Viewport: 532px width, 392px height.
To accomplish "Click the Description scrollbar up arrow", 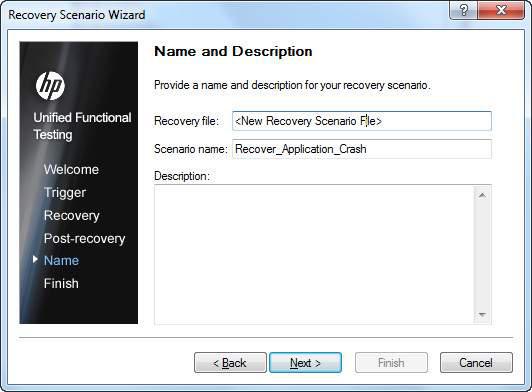I will [482, 196].
